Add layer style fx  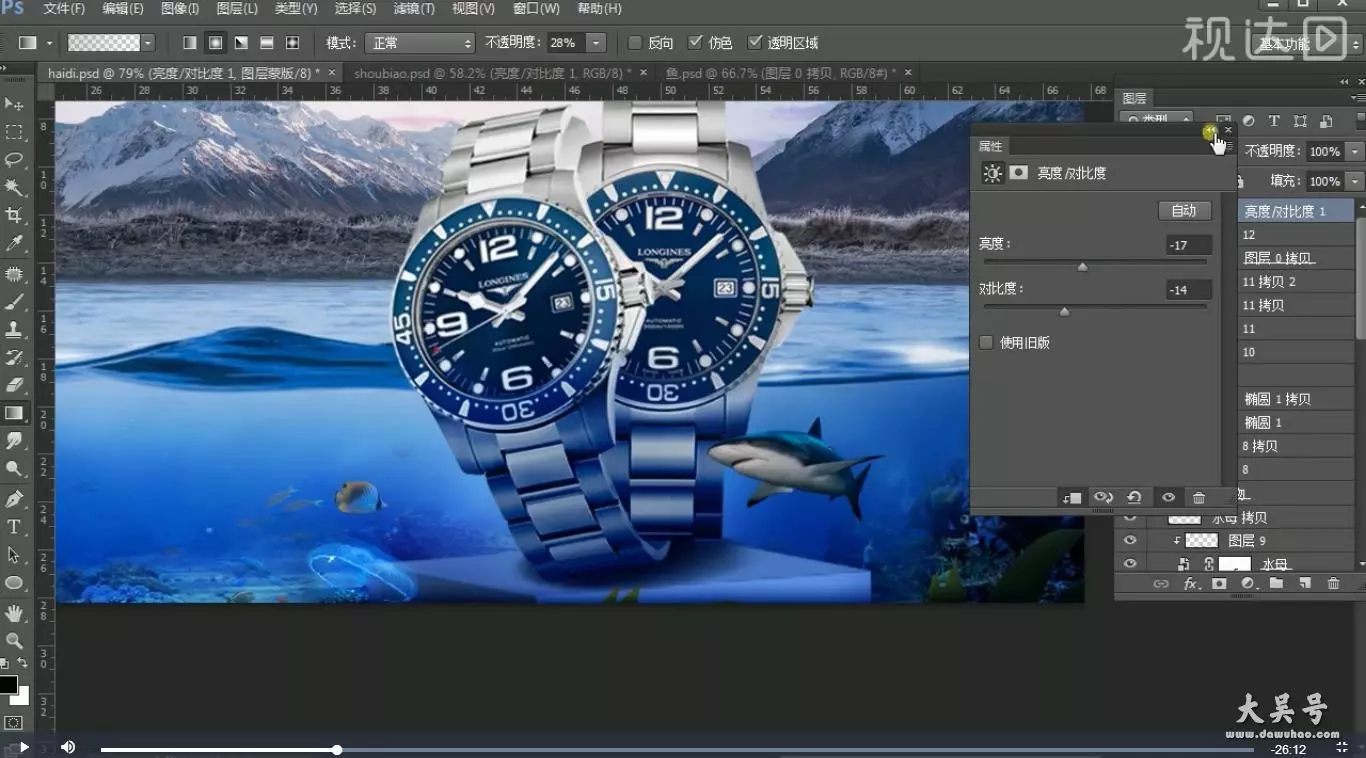1190,584
